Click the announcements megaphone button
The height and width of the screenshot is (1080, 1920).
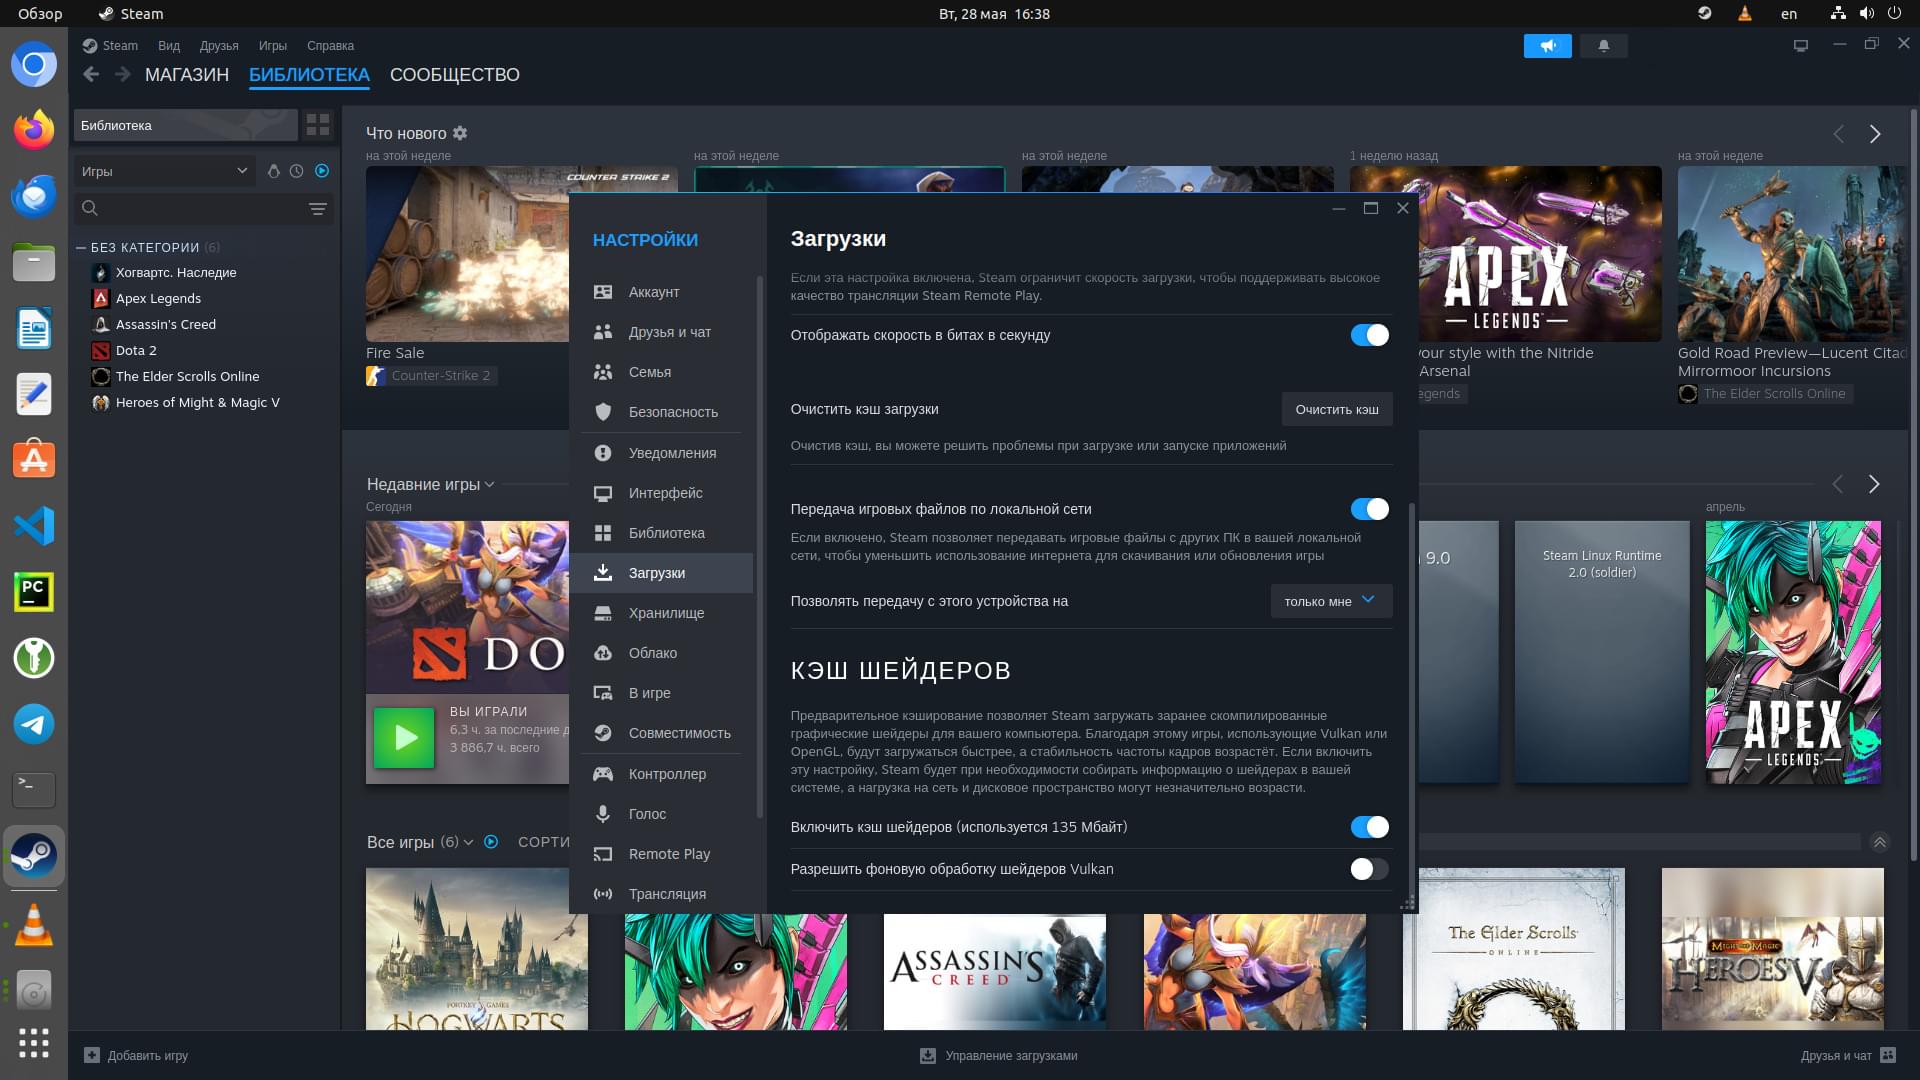coord(1547,46)
